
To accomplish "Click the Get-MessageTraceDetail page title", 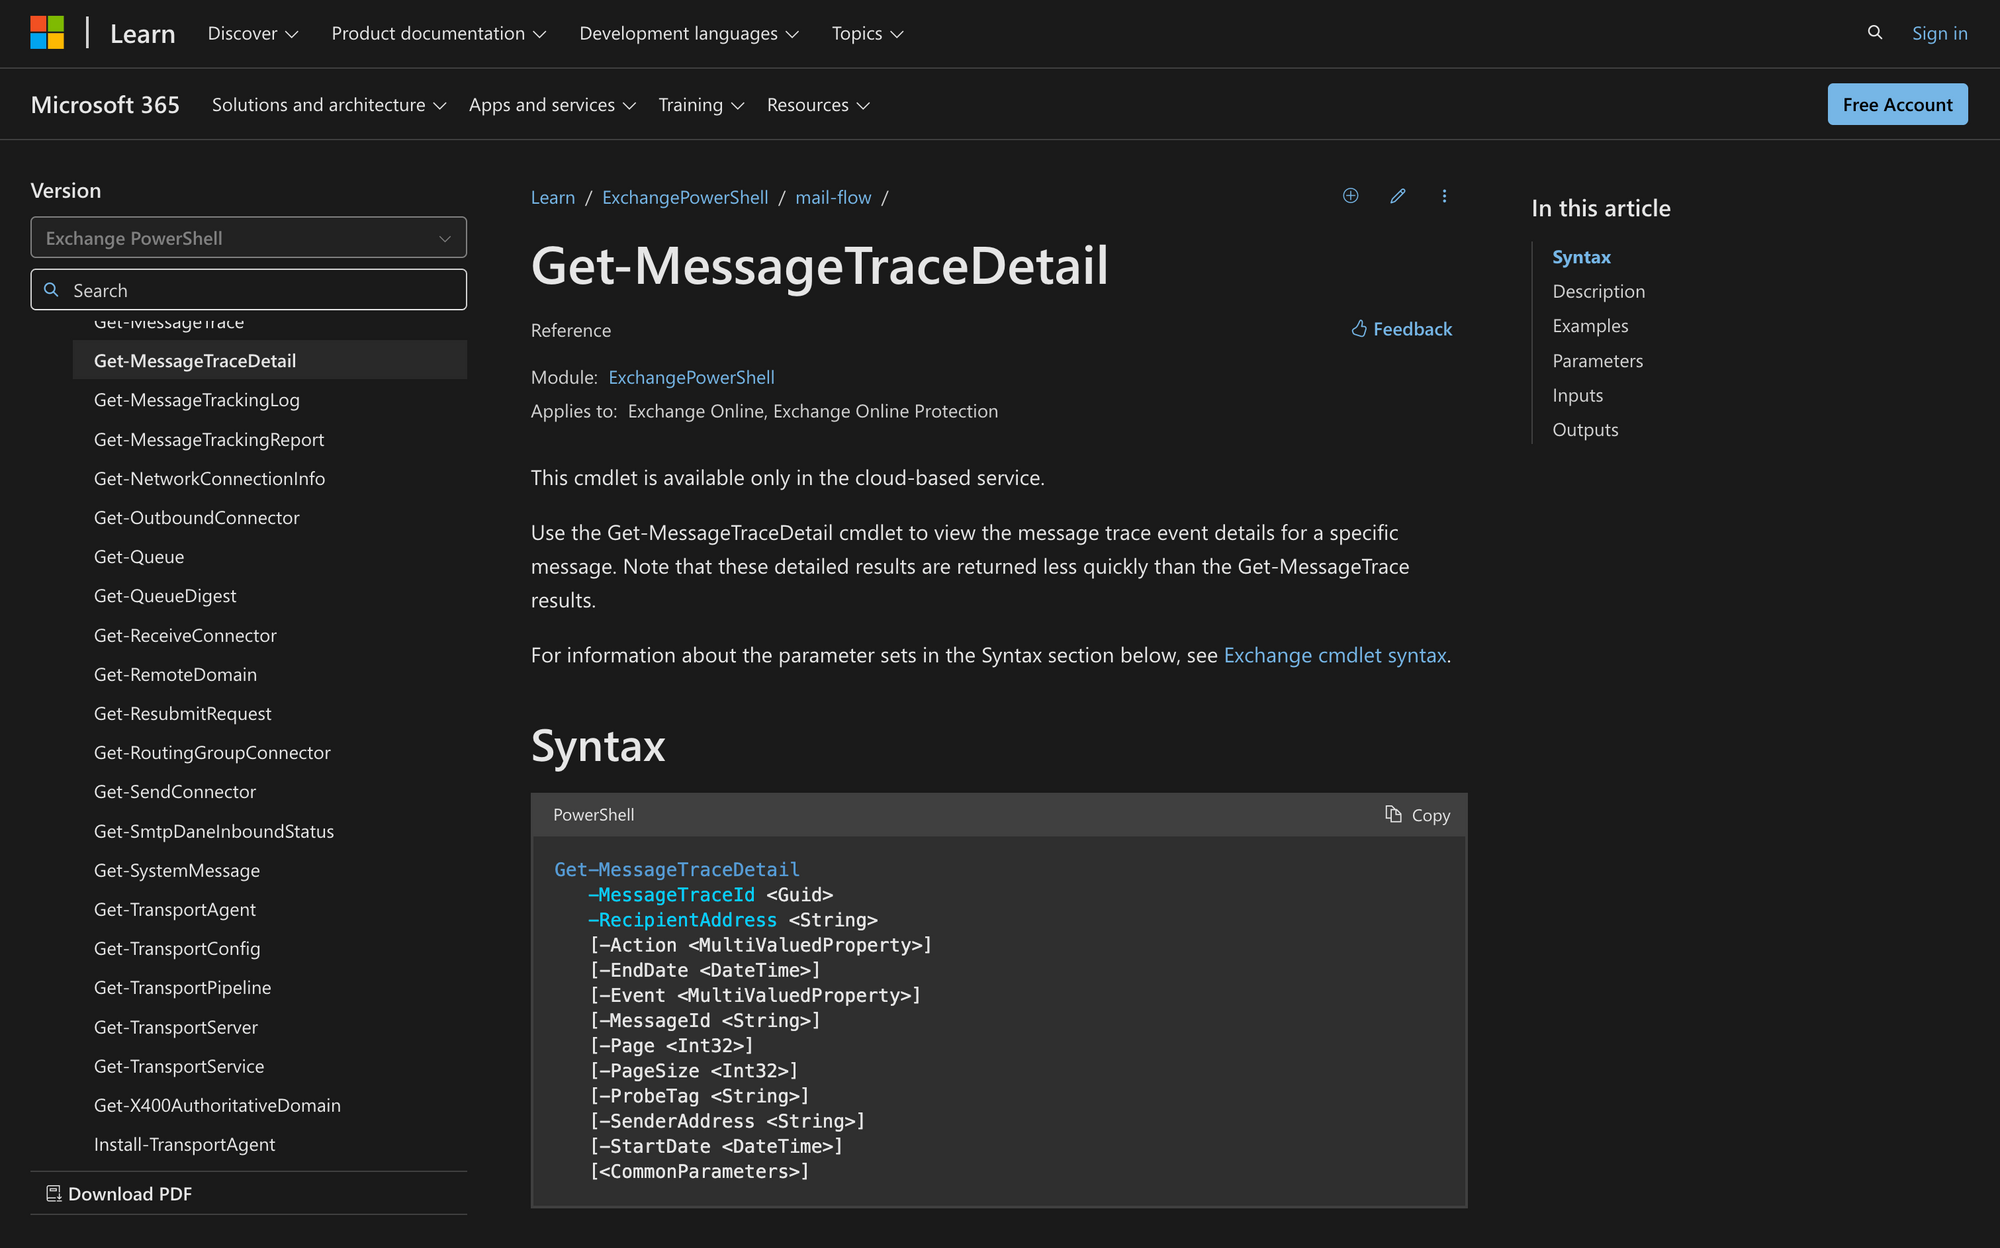I will [x=820, y=266].
